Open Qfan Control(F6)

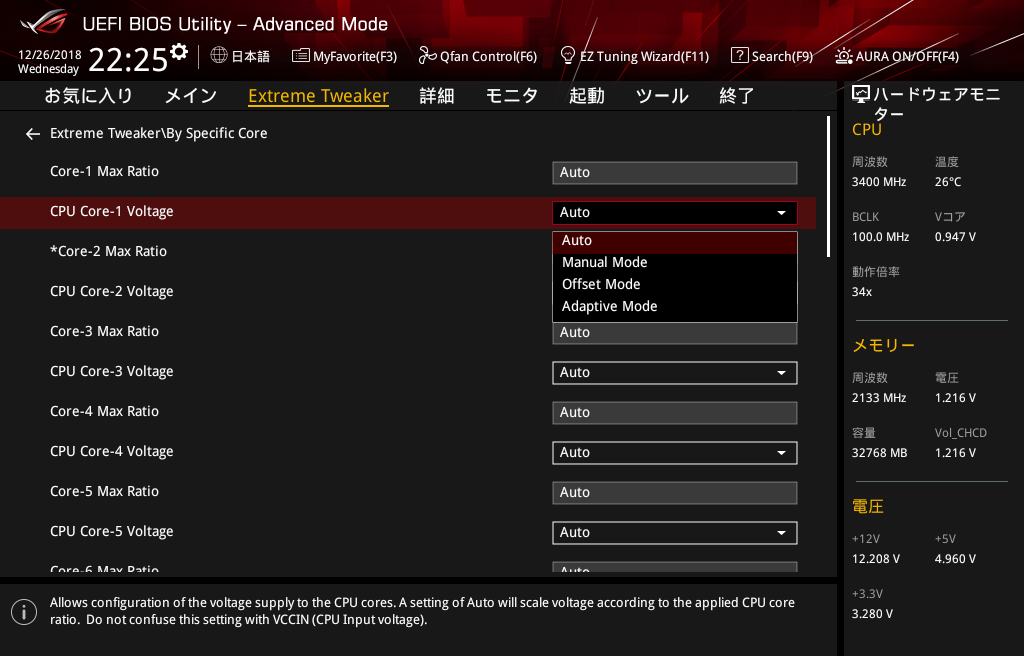[x=477, y=56]
